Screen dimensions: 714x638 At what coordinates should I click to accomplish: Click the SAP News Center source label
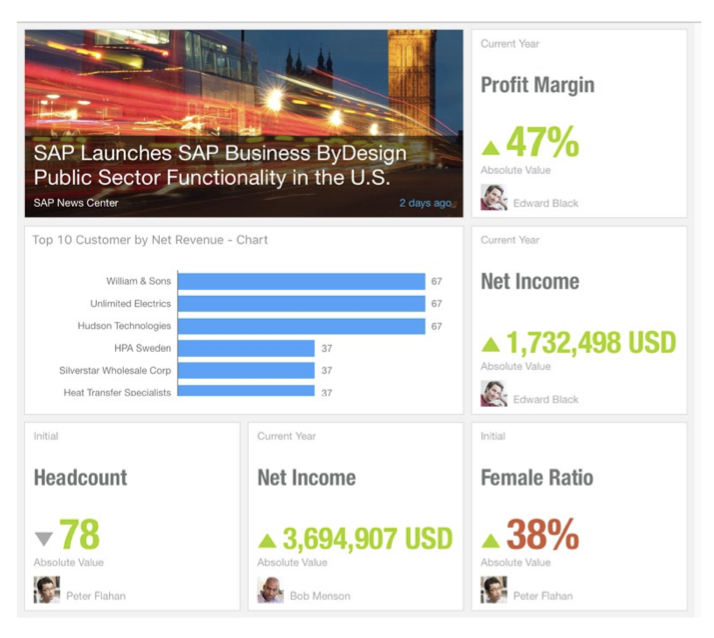tap(76, 203)
